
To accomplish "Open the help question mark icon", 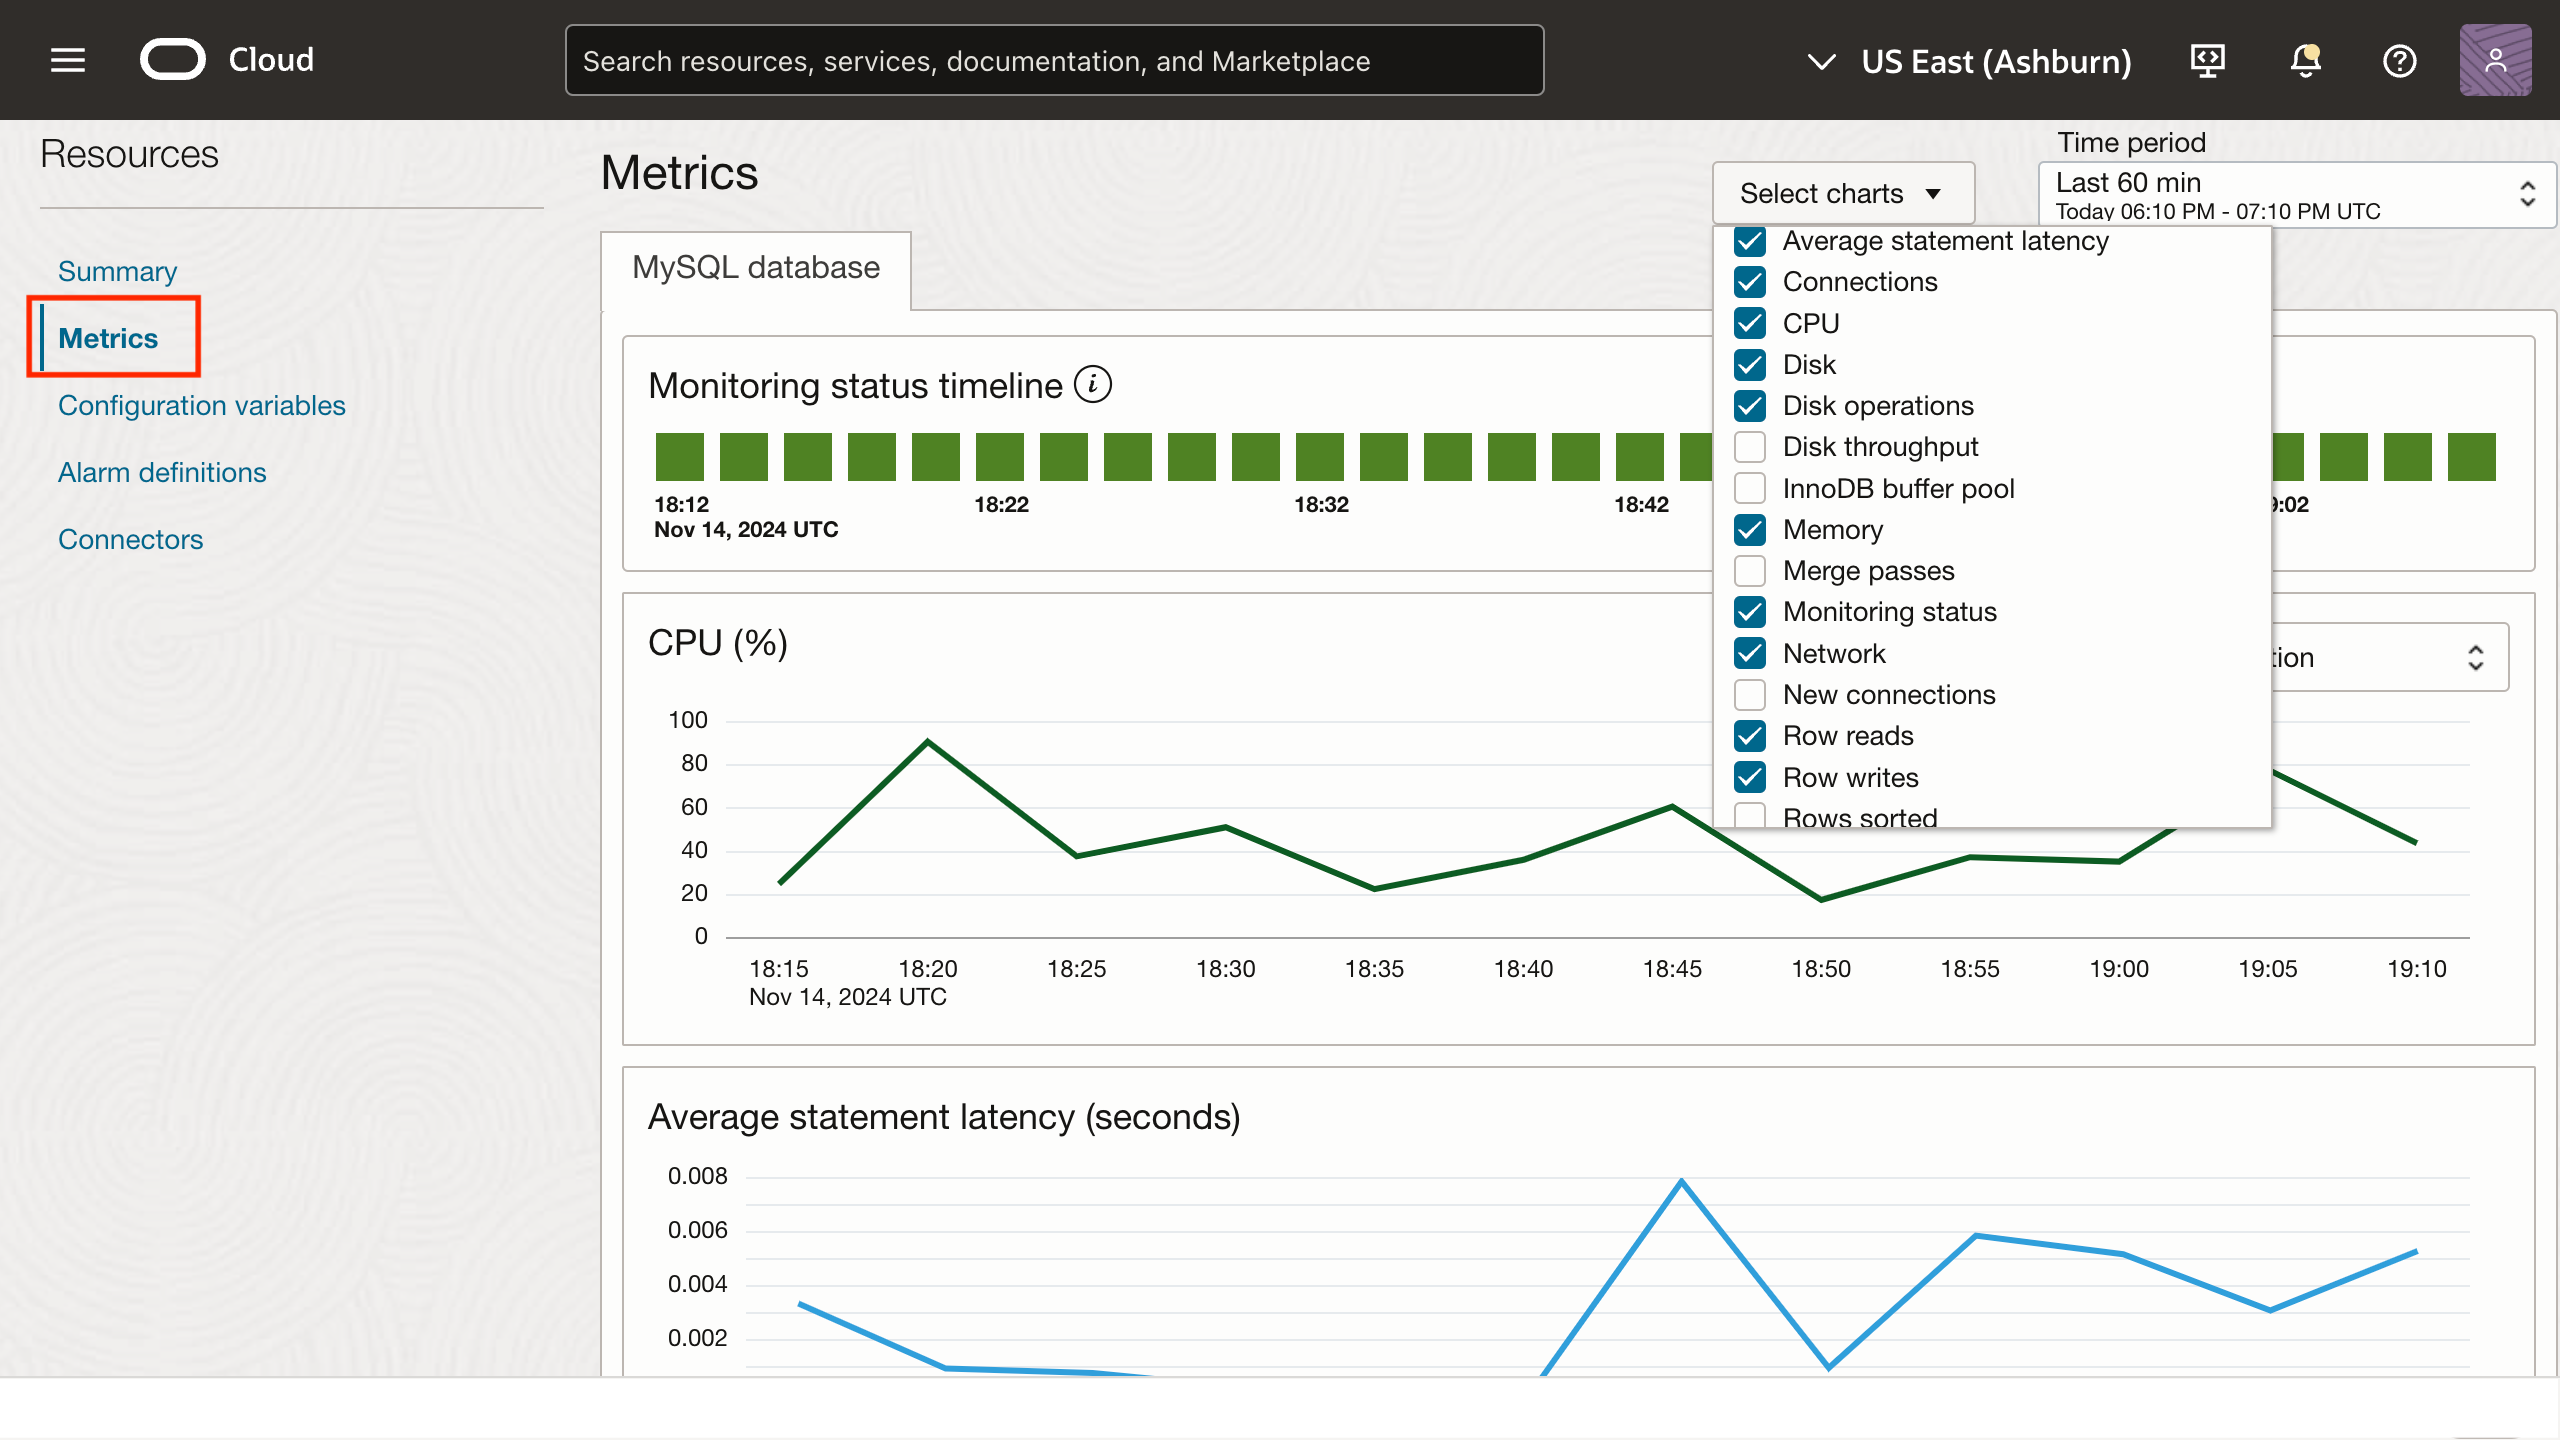I will pyautogui.click(x=2399, y=61).
